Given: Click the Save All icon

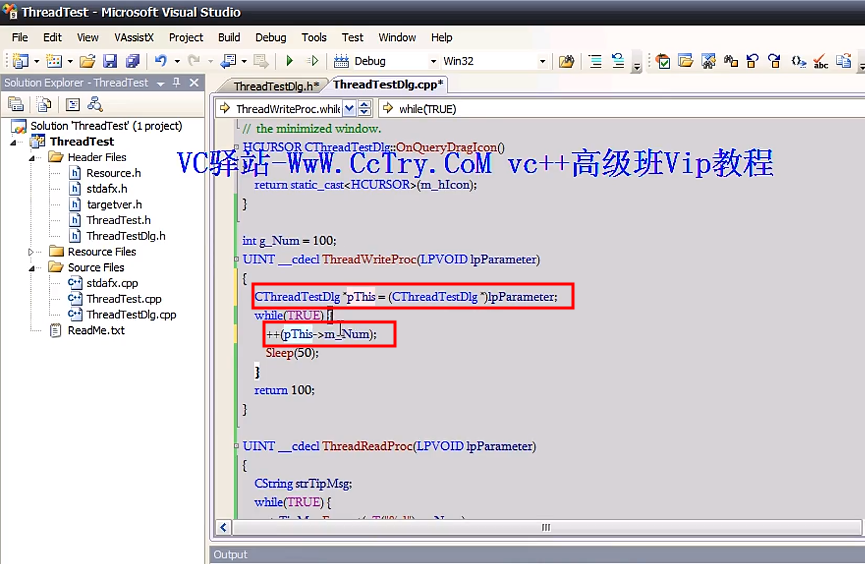Looking at the screenshot, I should point(133,61).
